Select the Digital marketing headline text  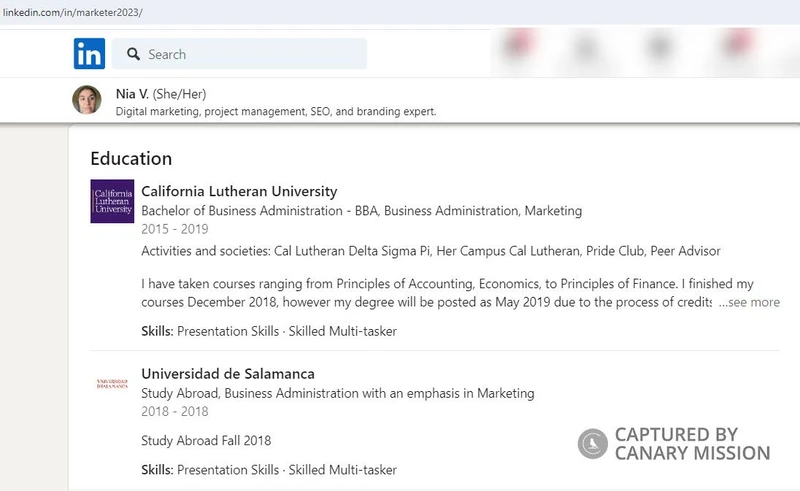tap(276, 111)
